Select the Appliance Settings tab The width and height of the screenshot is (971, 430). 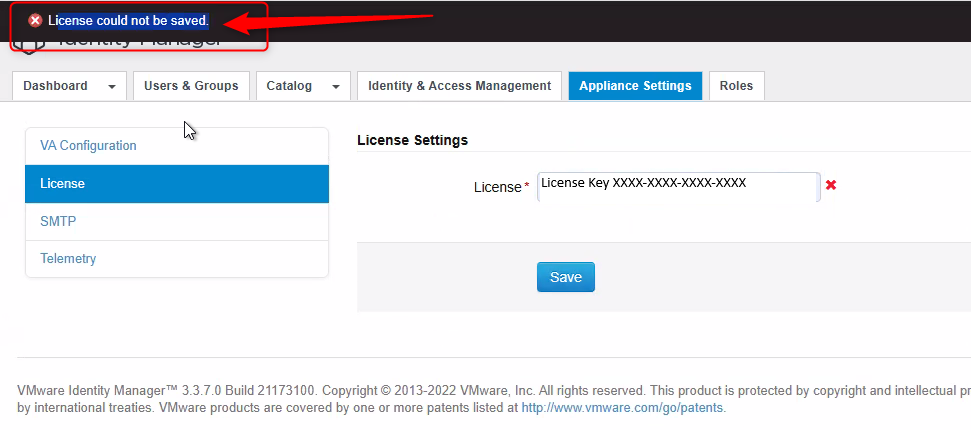[x=635, y=86]
